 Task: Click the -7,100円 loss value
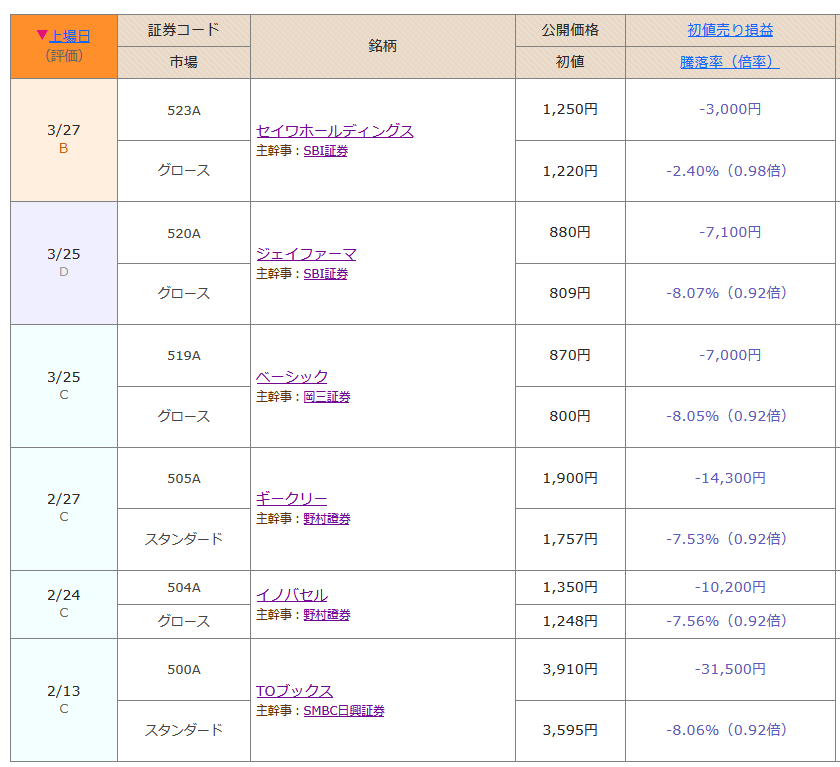click(x=730, y=232)
